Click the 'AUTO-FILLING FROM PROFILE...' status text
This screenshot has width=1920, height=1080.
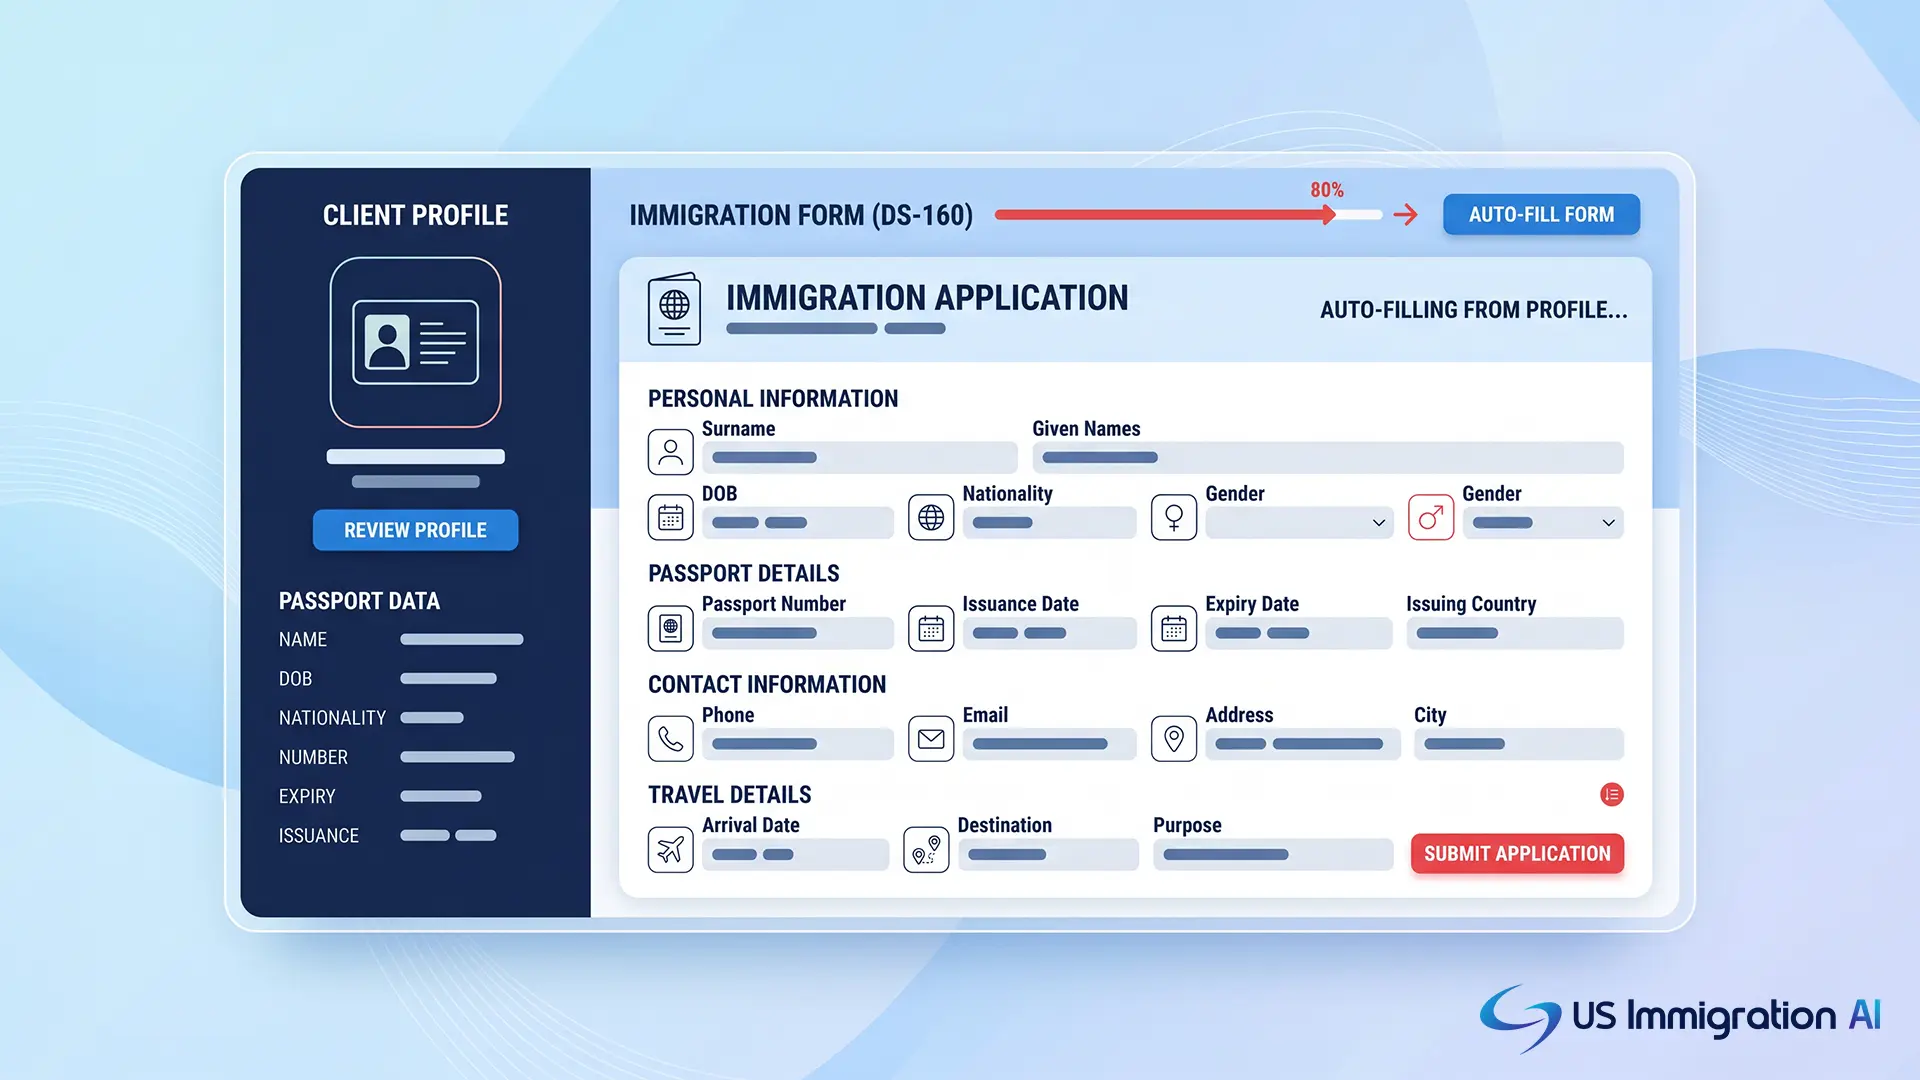[1473, 310]
